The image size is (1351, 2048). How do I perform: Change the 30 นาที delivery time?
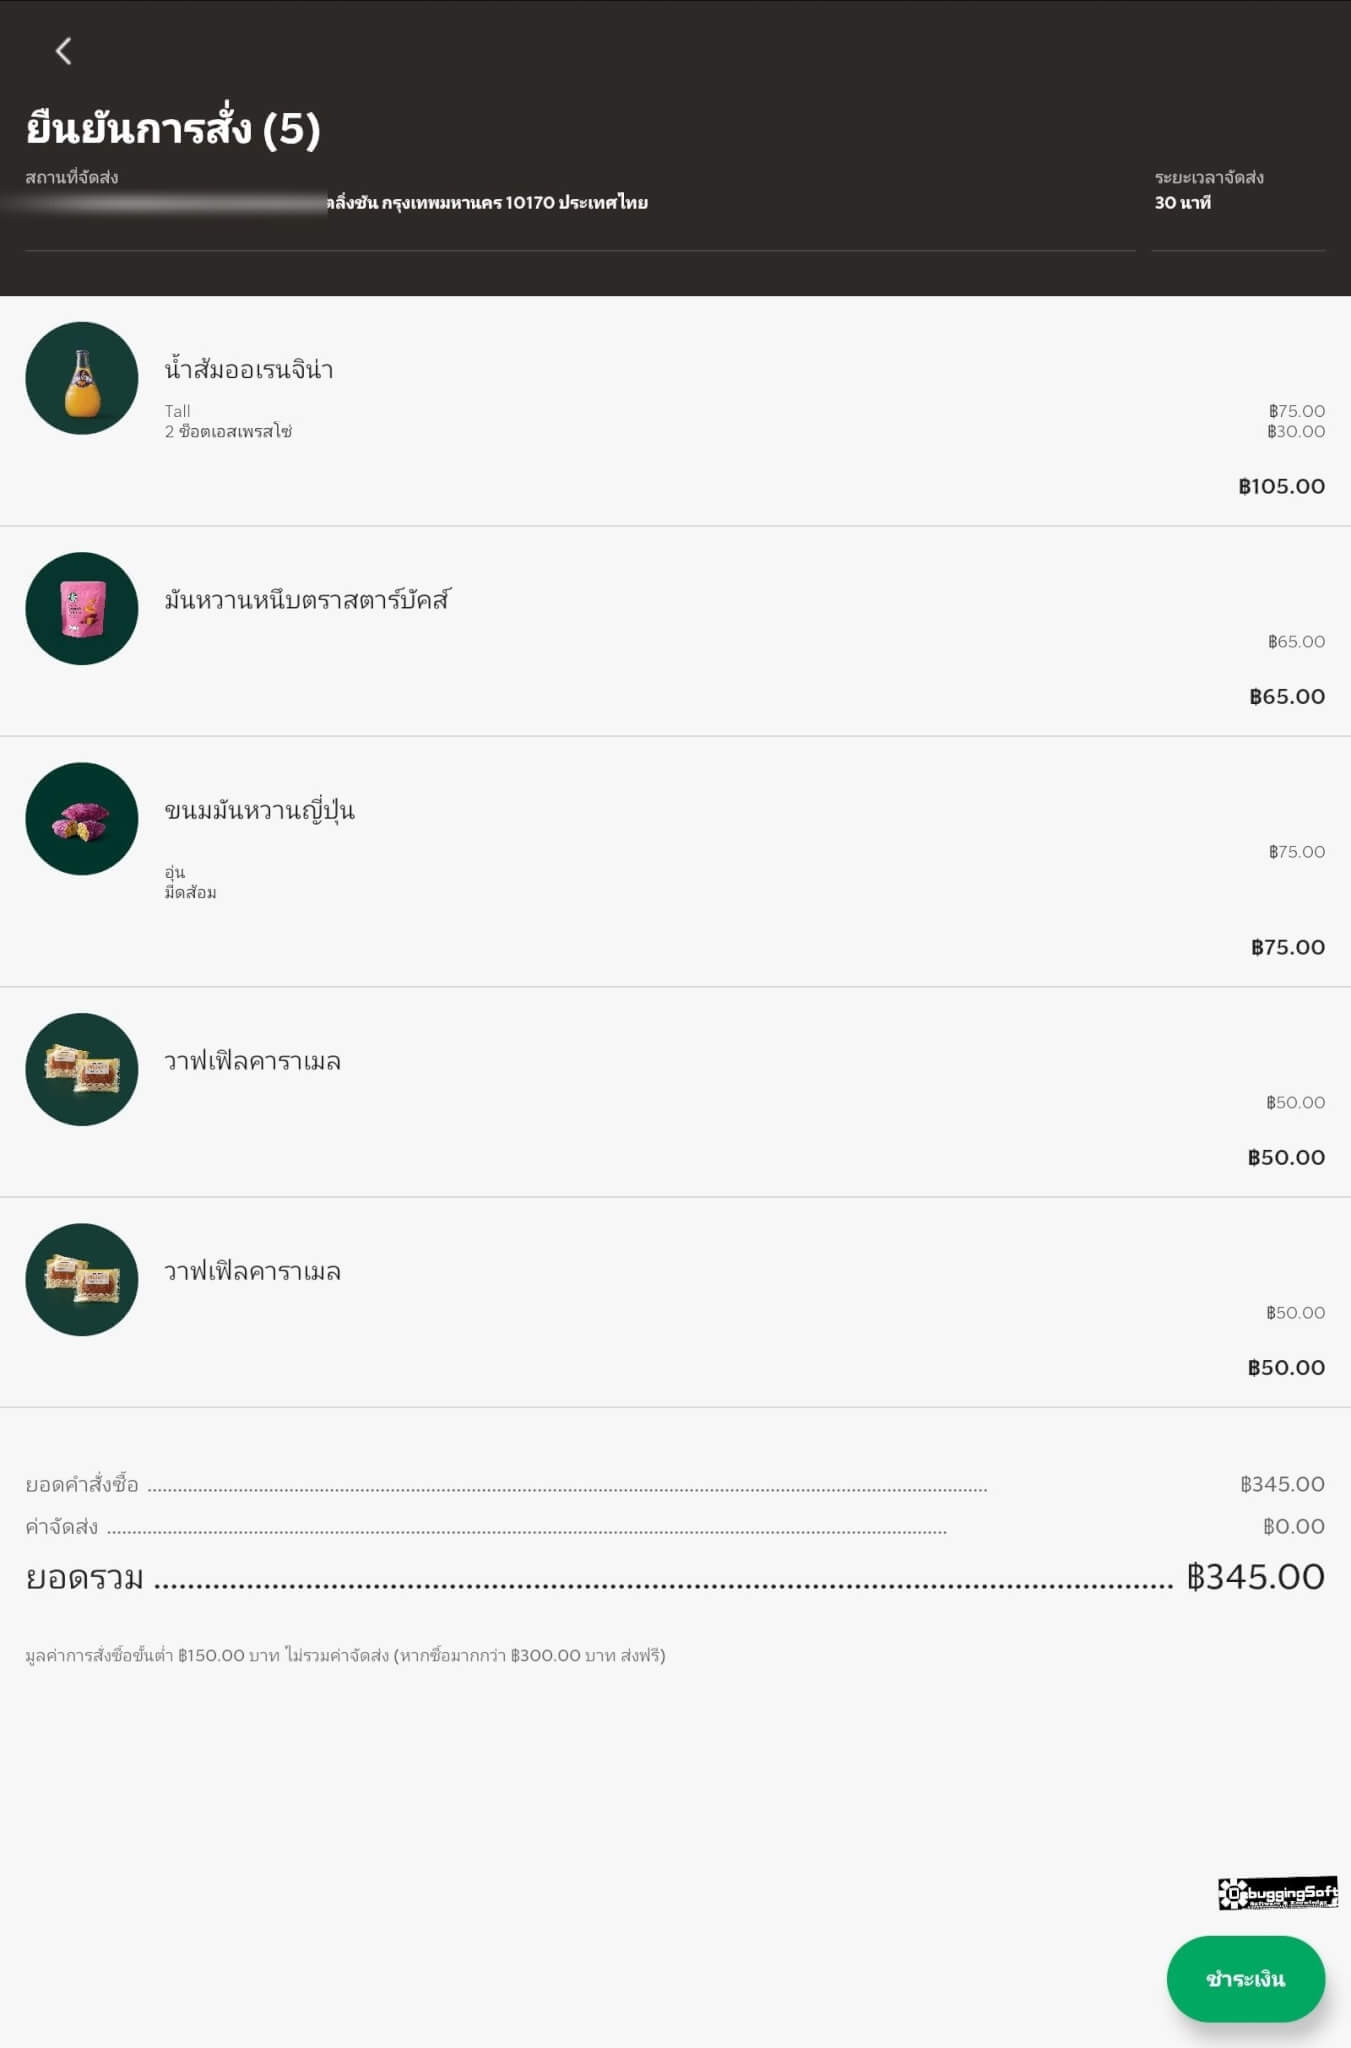pyautogui.click(x=1238, y=203)
